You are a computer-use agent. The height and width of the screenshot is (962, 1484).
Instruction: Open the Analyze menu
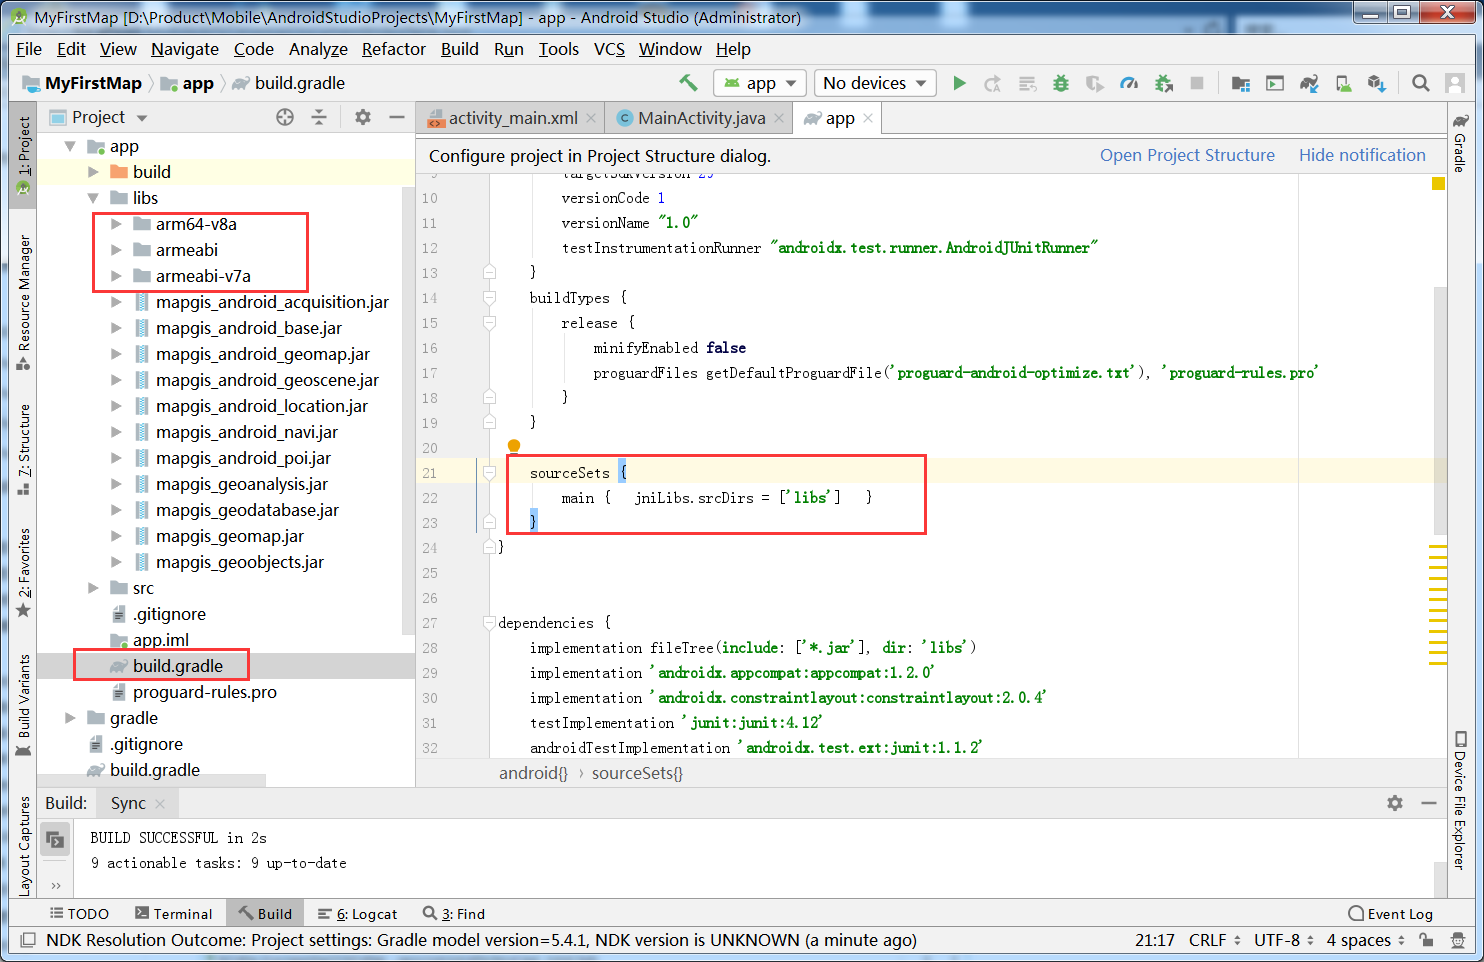[x=318, y=49]
